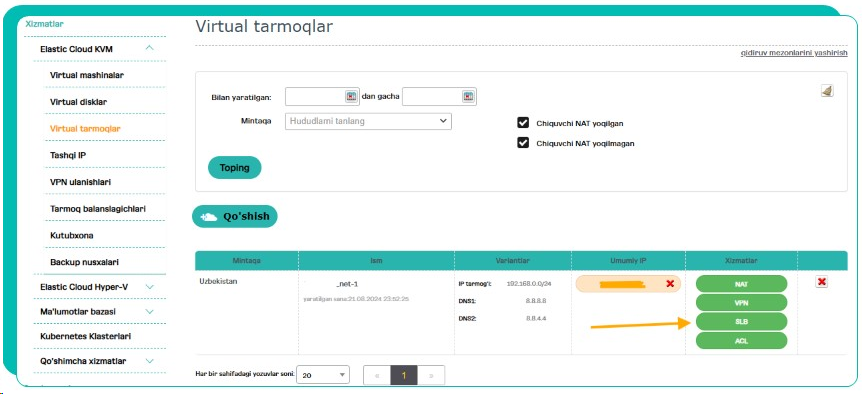This screenshot has height=394, width=862.
Task: Click the Xizmatlar sidebar heading
Action: coord(45,24)
